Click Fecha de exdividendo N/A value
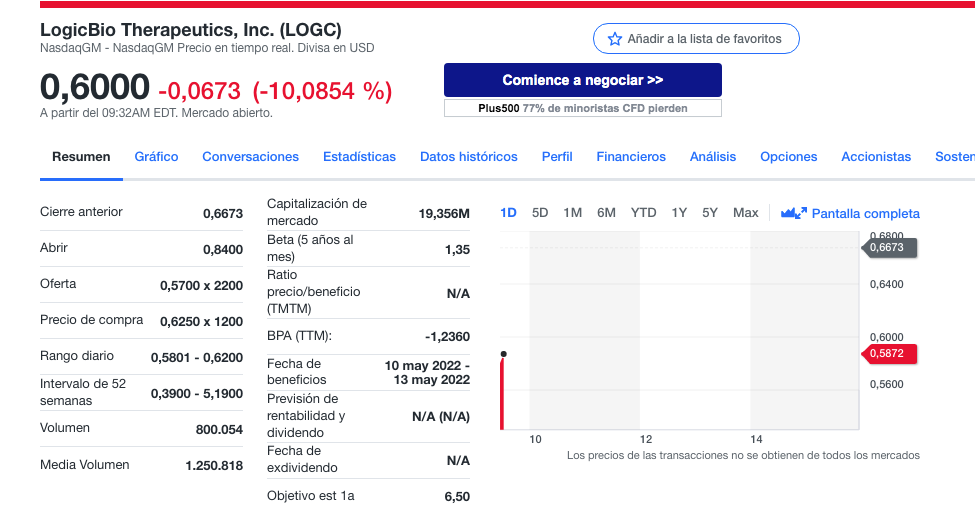Screen dimensions: 975x530 pos(458,460)
